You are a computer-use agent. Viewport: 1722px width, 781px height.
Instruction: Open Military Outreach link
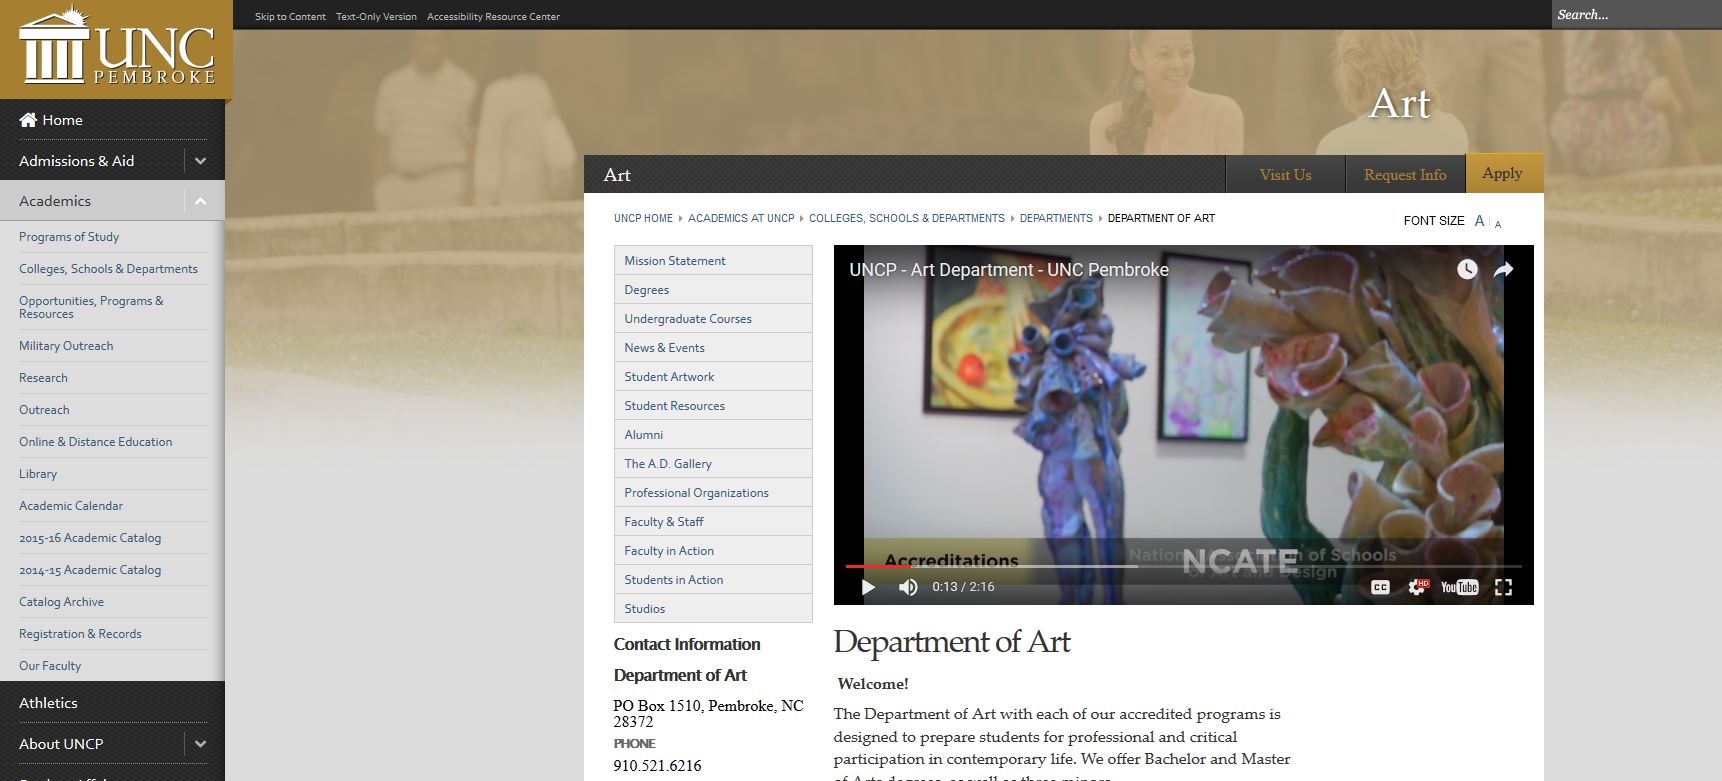[x=66, y=346]
